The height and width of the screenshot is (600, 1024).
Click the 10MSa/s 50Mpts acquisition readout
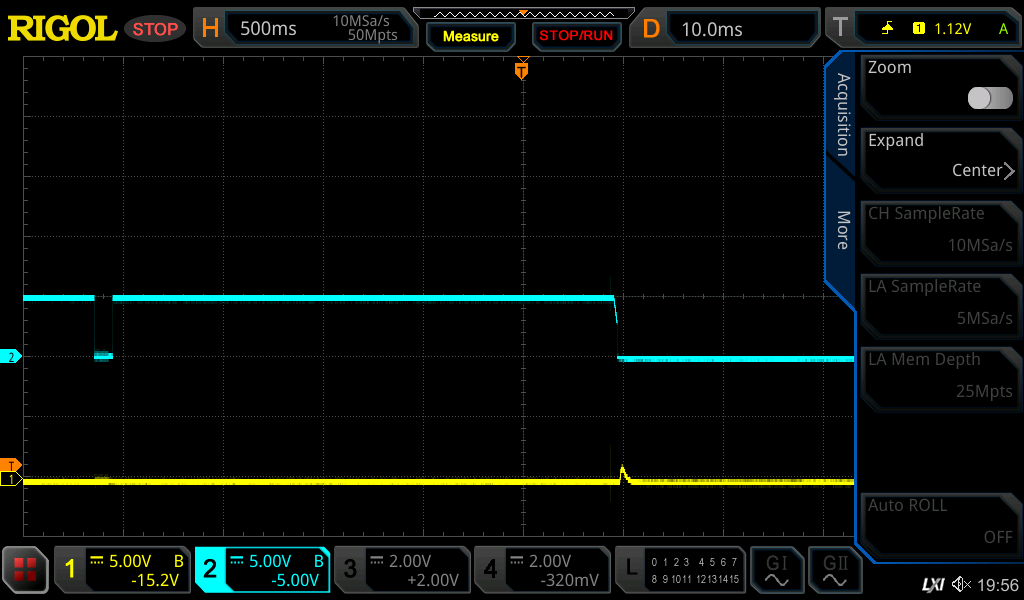(x=364, y=28)
